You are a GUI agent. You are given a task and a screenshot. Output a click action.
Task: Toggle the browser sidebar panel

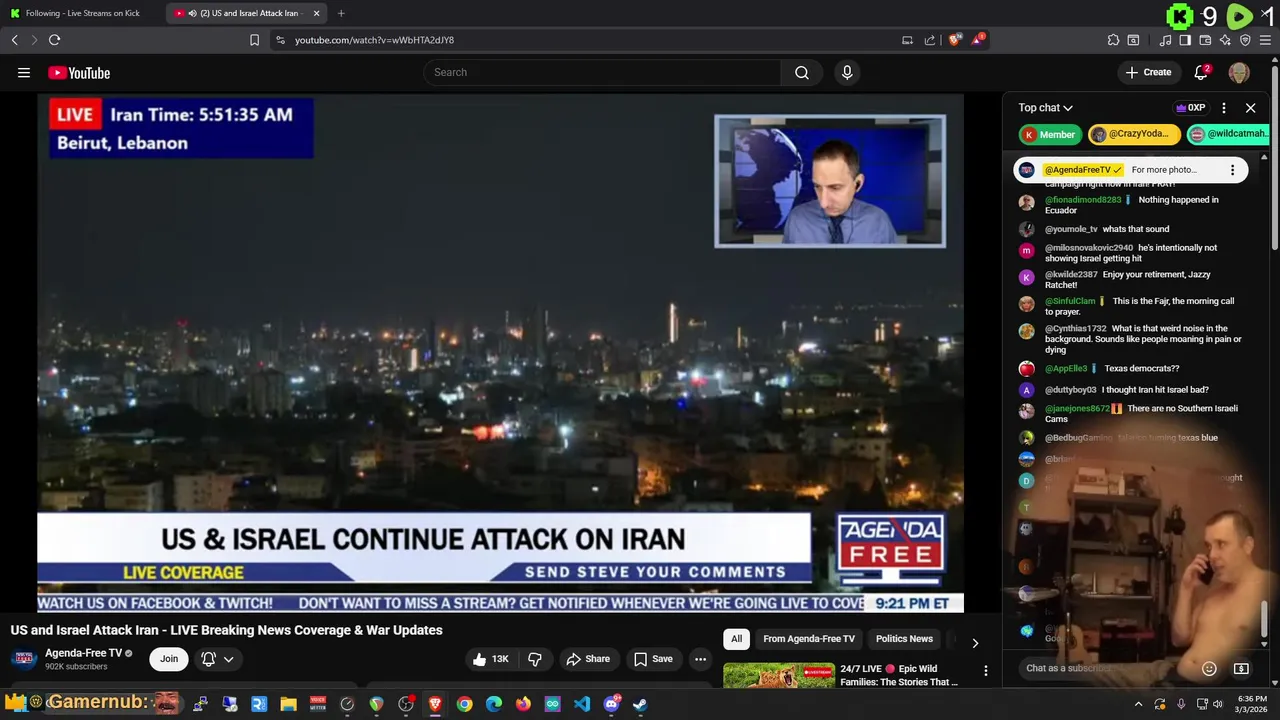point(1185,40)
